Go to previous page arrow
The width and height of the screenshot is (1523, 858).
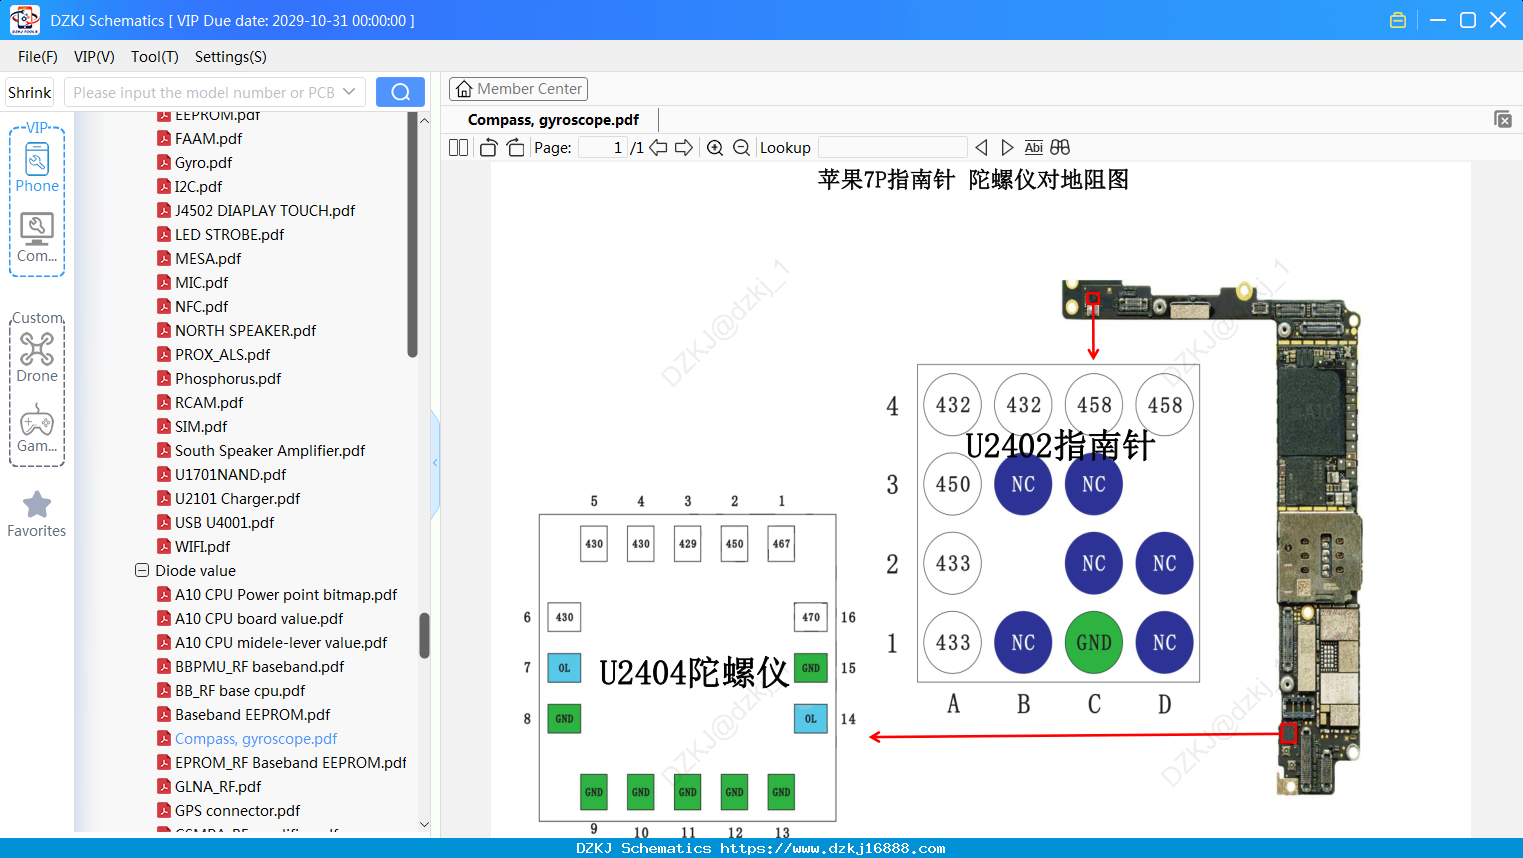(658, 147)
